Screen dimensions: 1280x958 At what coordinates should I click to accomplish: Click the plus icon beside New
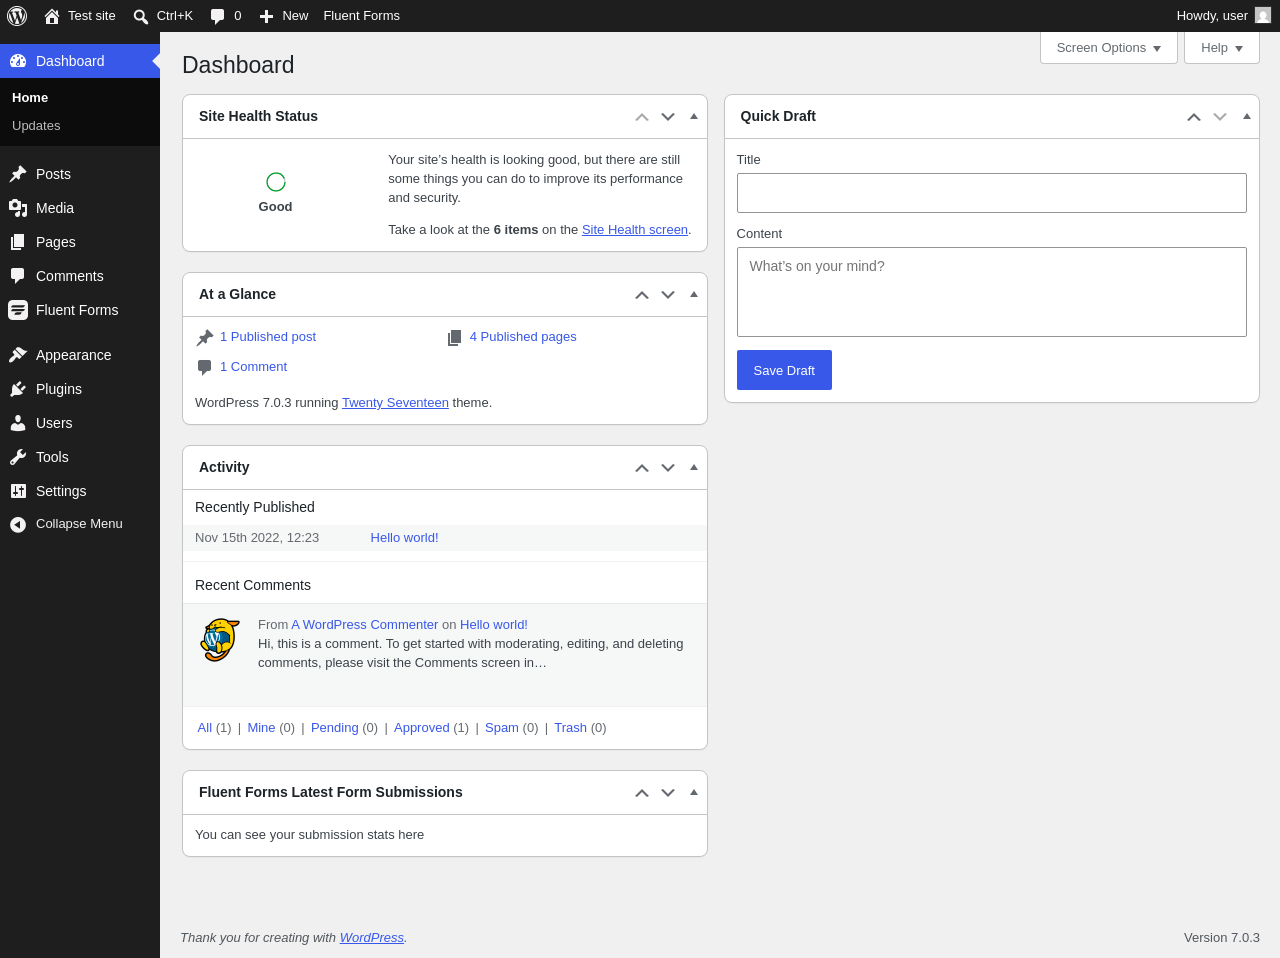point(266,16)
